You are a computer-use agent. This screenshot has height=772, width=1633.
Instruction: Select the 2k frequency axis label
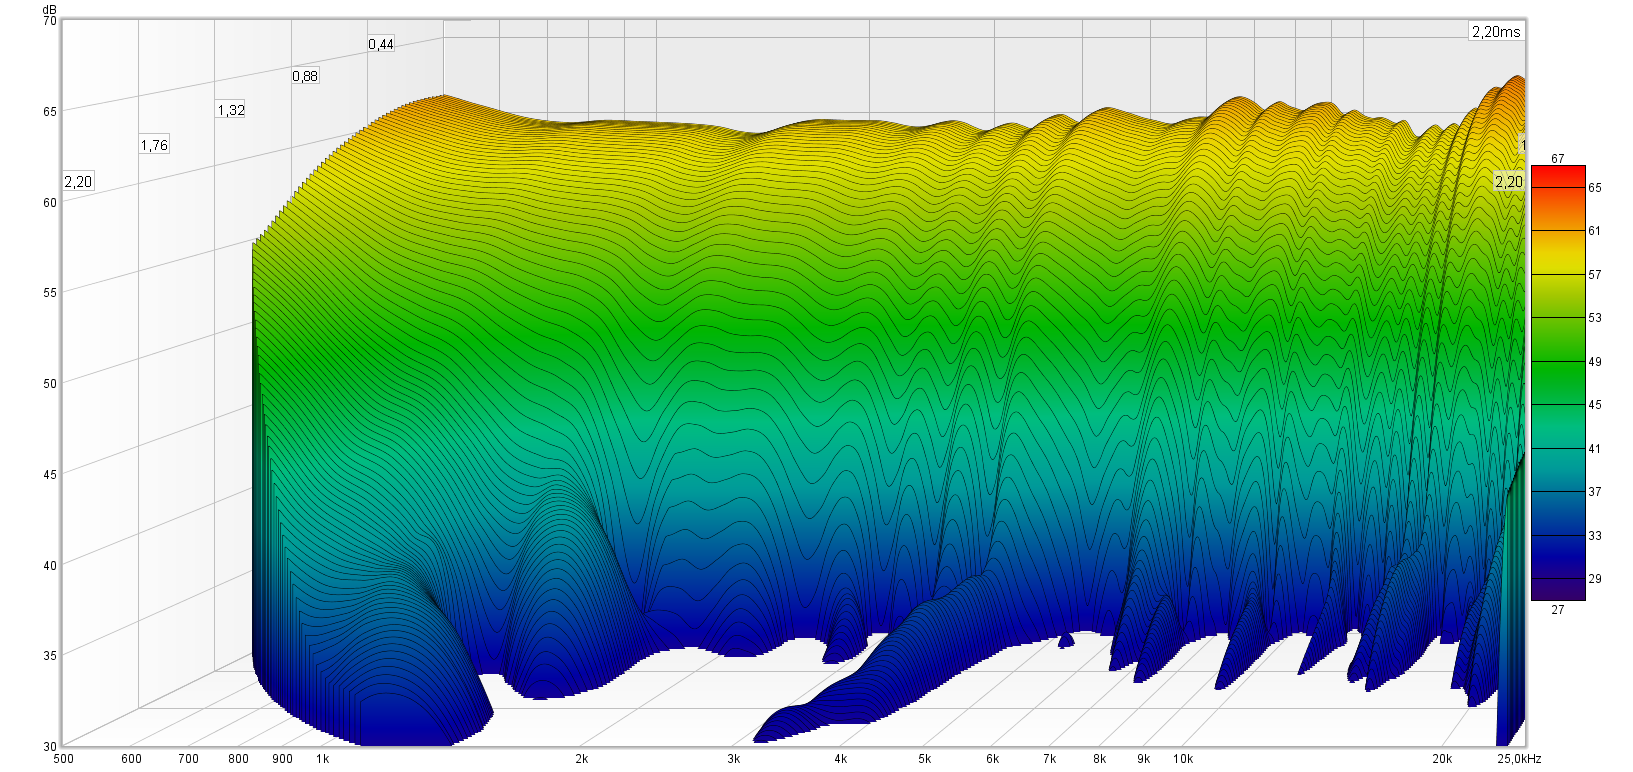coord(581,759)
